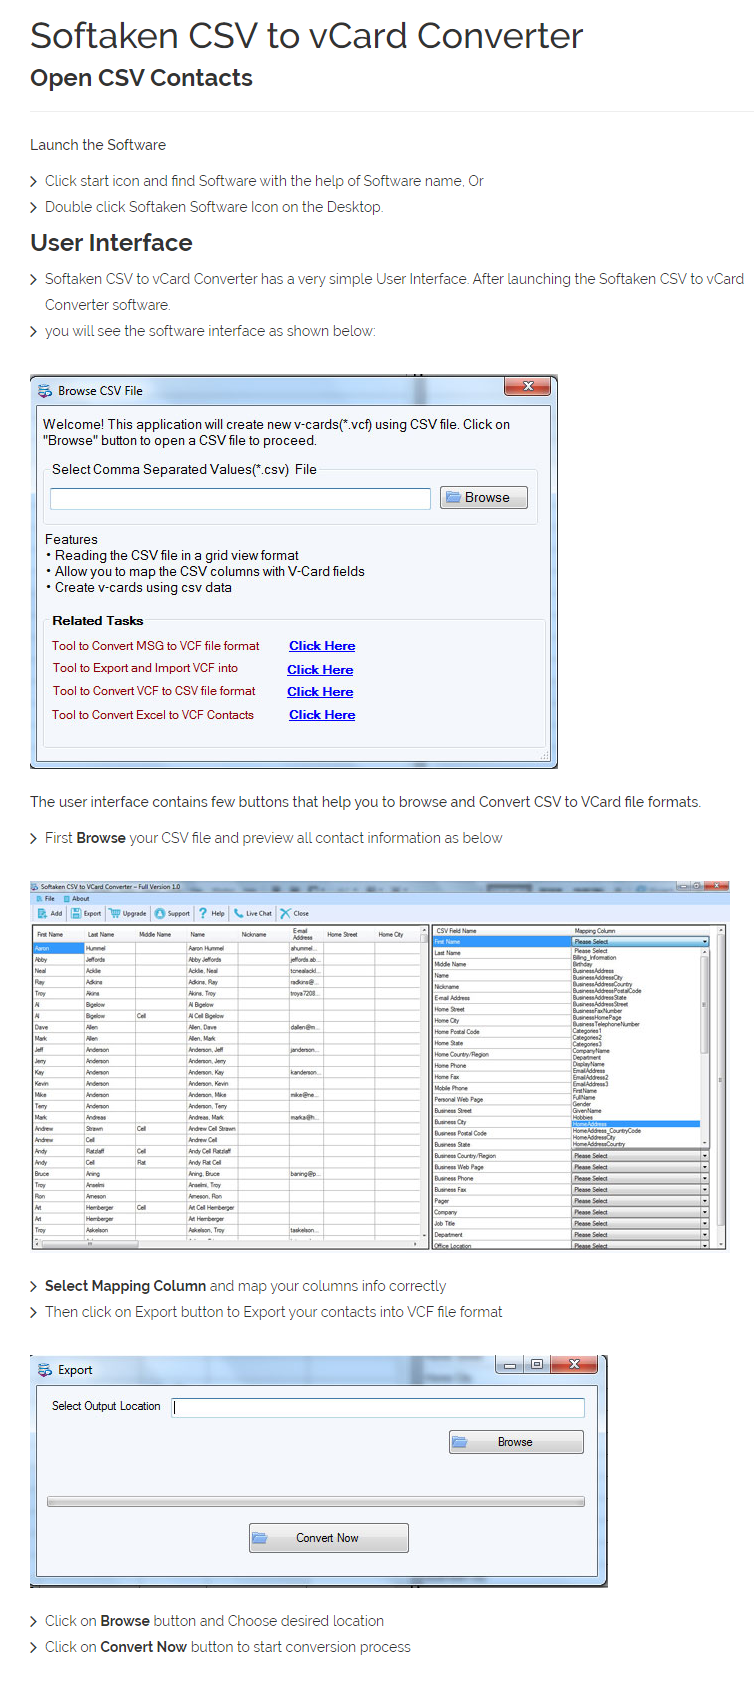Open Business Phone mapping dropdown

pyautogui.click(x=640, y=1179)
